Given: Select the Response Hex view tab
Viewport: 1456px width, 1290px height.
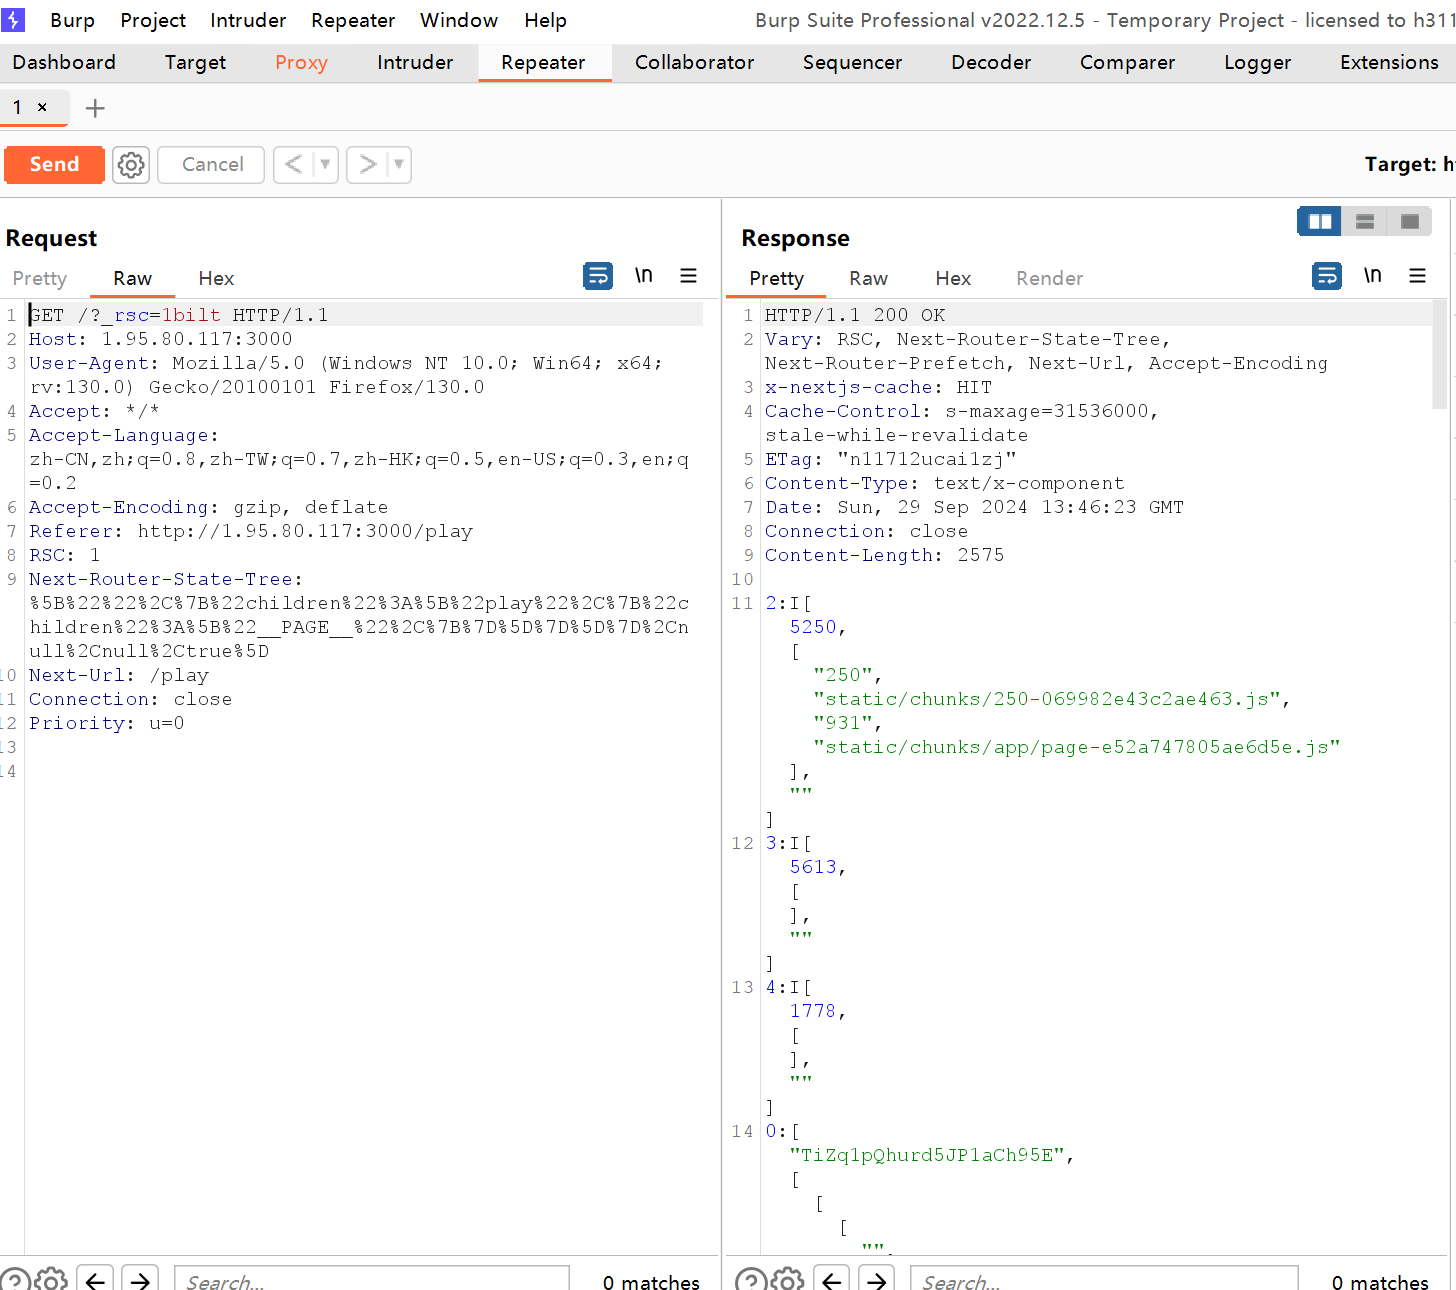Looking at the screenshot, I should click(953, 278).
